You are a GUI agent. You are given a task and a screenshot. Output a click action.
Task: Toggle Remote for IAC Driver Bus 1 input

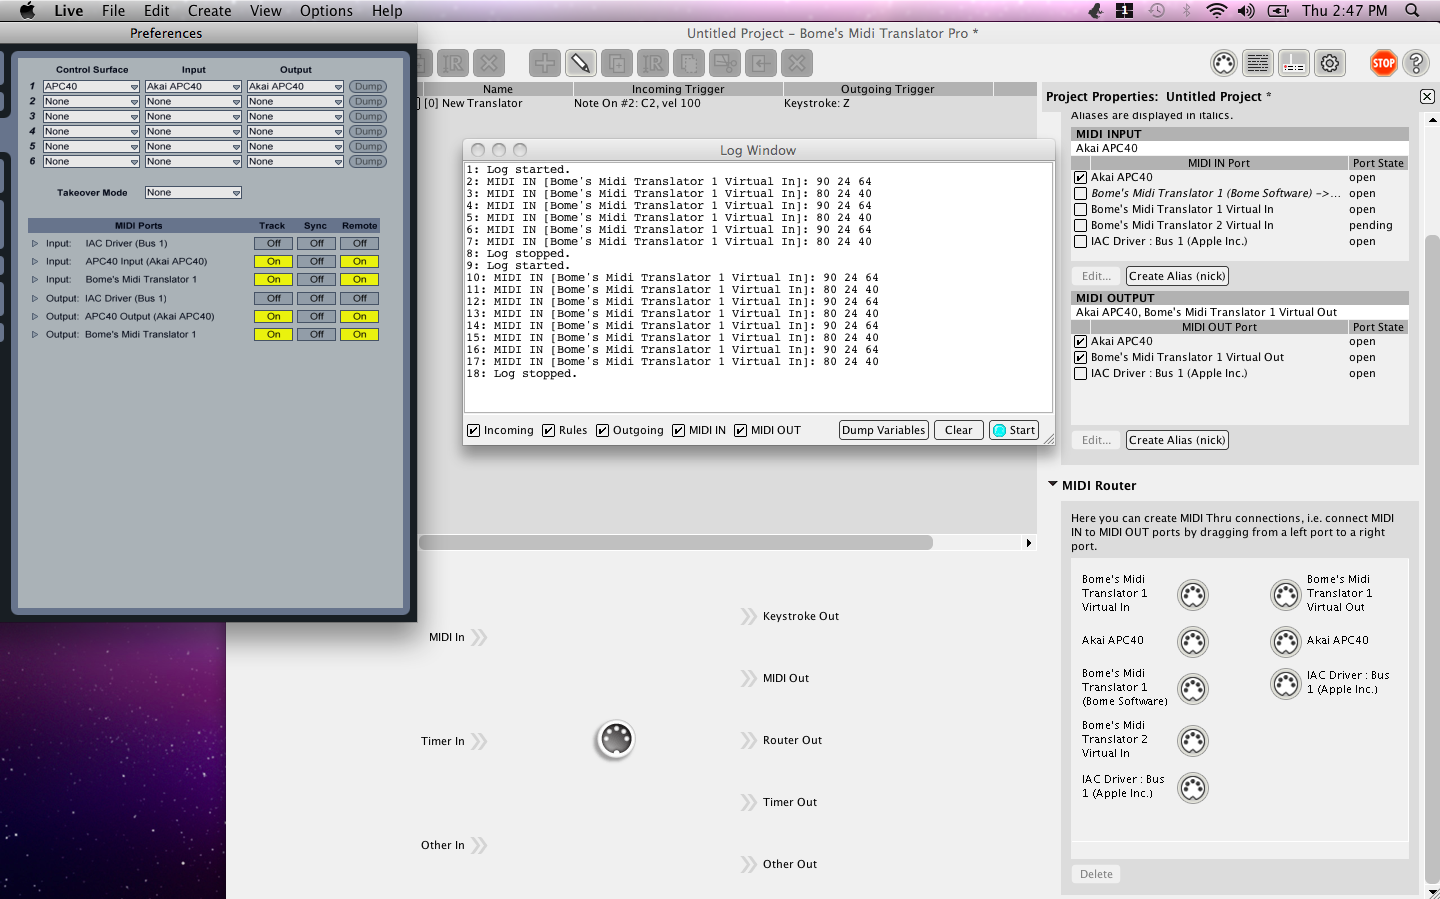pos(360,244)
